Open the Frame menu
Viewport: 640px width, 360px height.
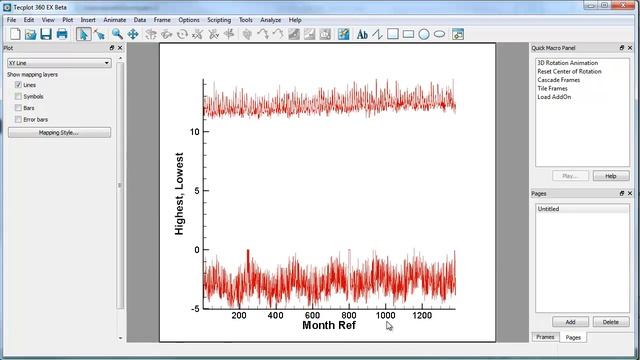tap(162, 20)
